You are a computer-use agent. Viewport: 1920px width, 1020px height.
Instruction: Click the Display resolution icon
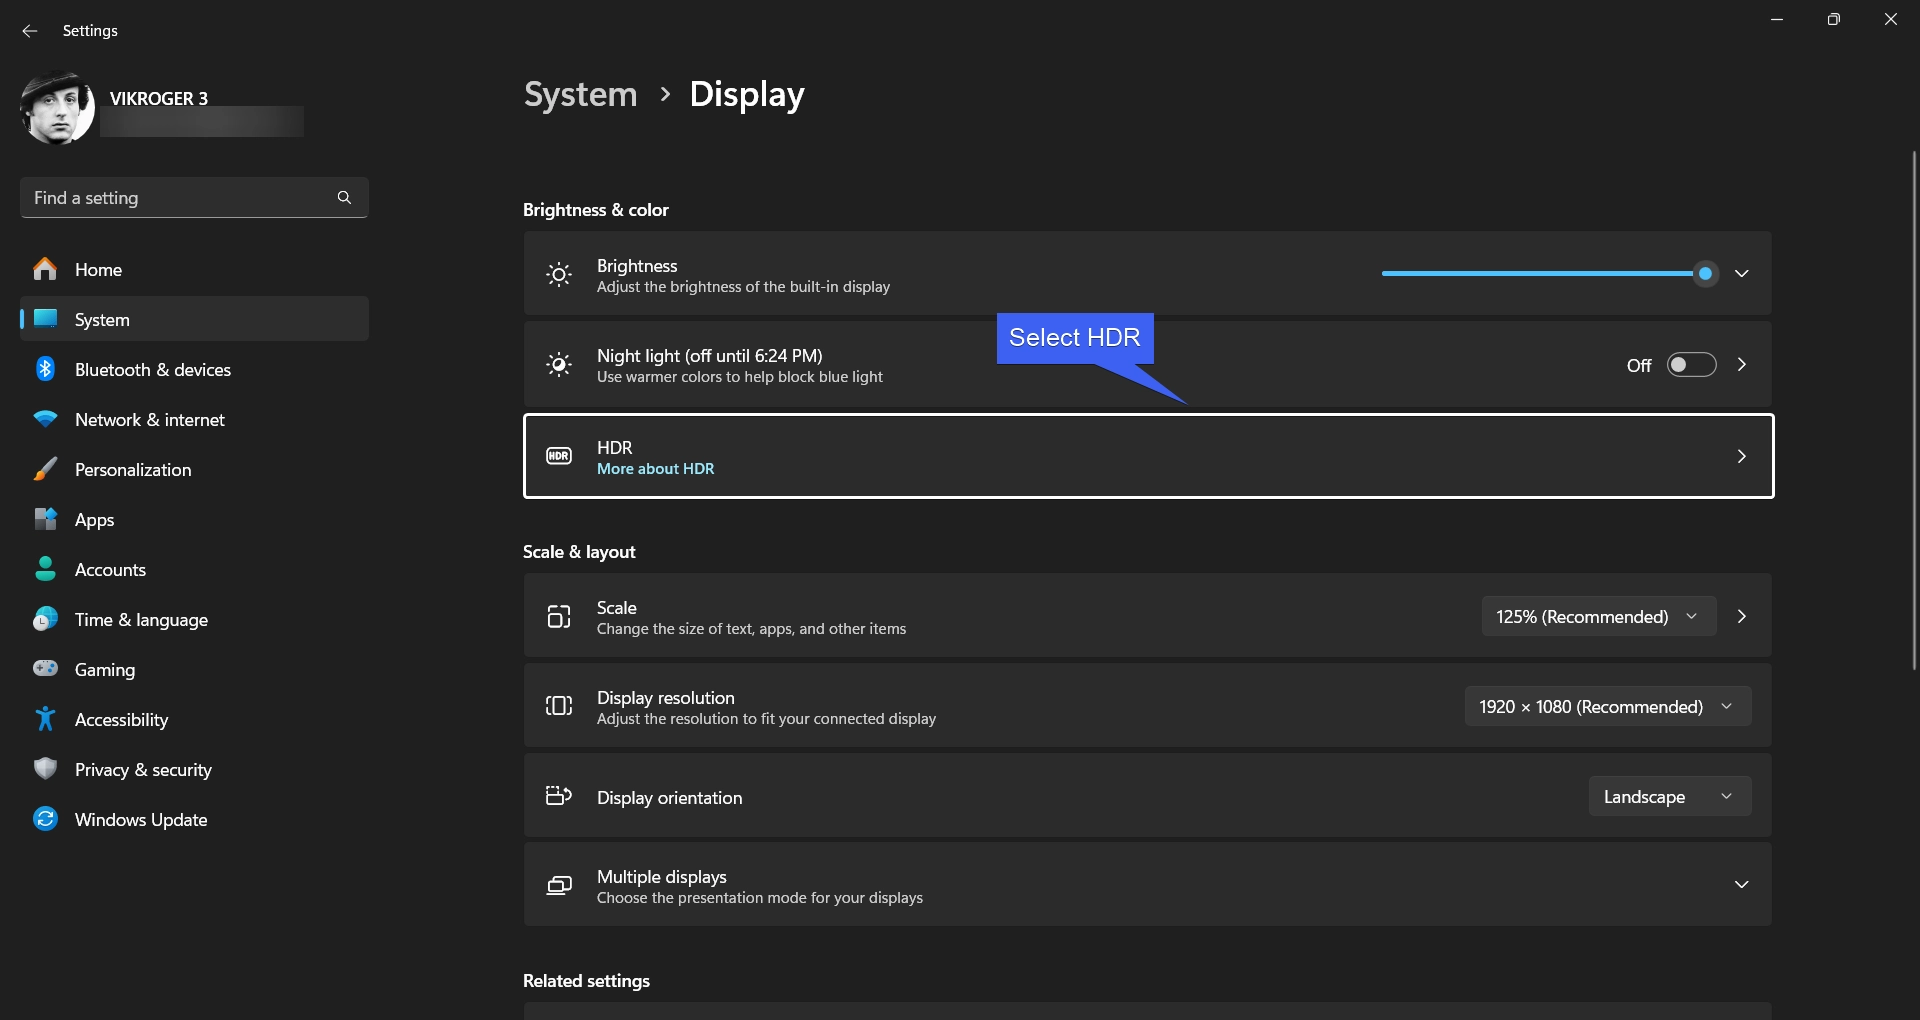(559, 706)
